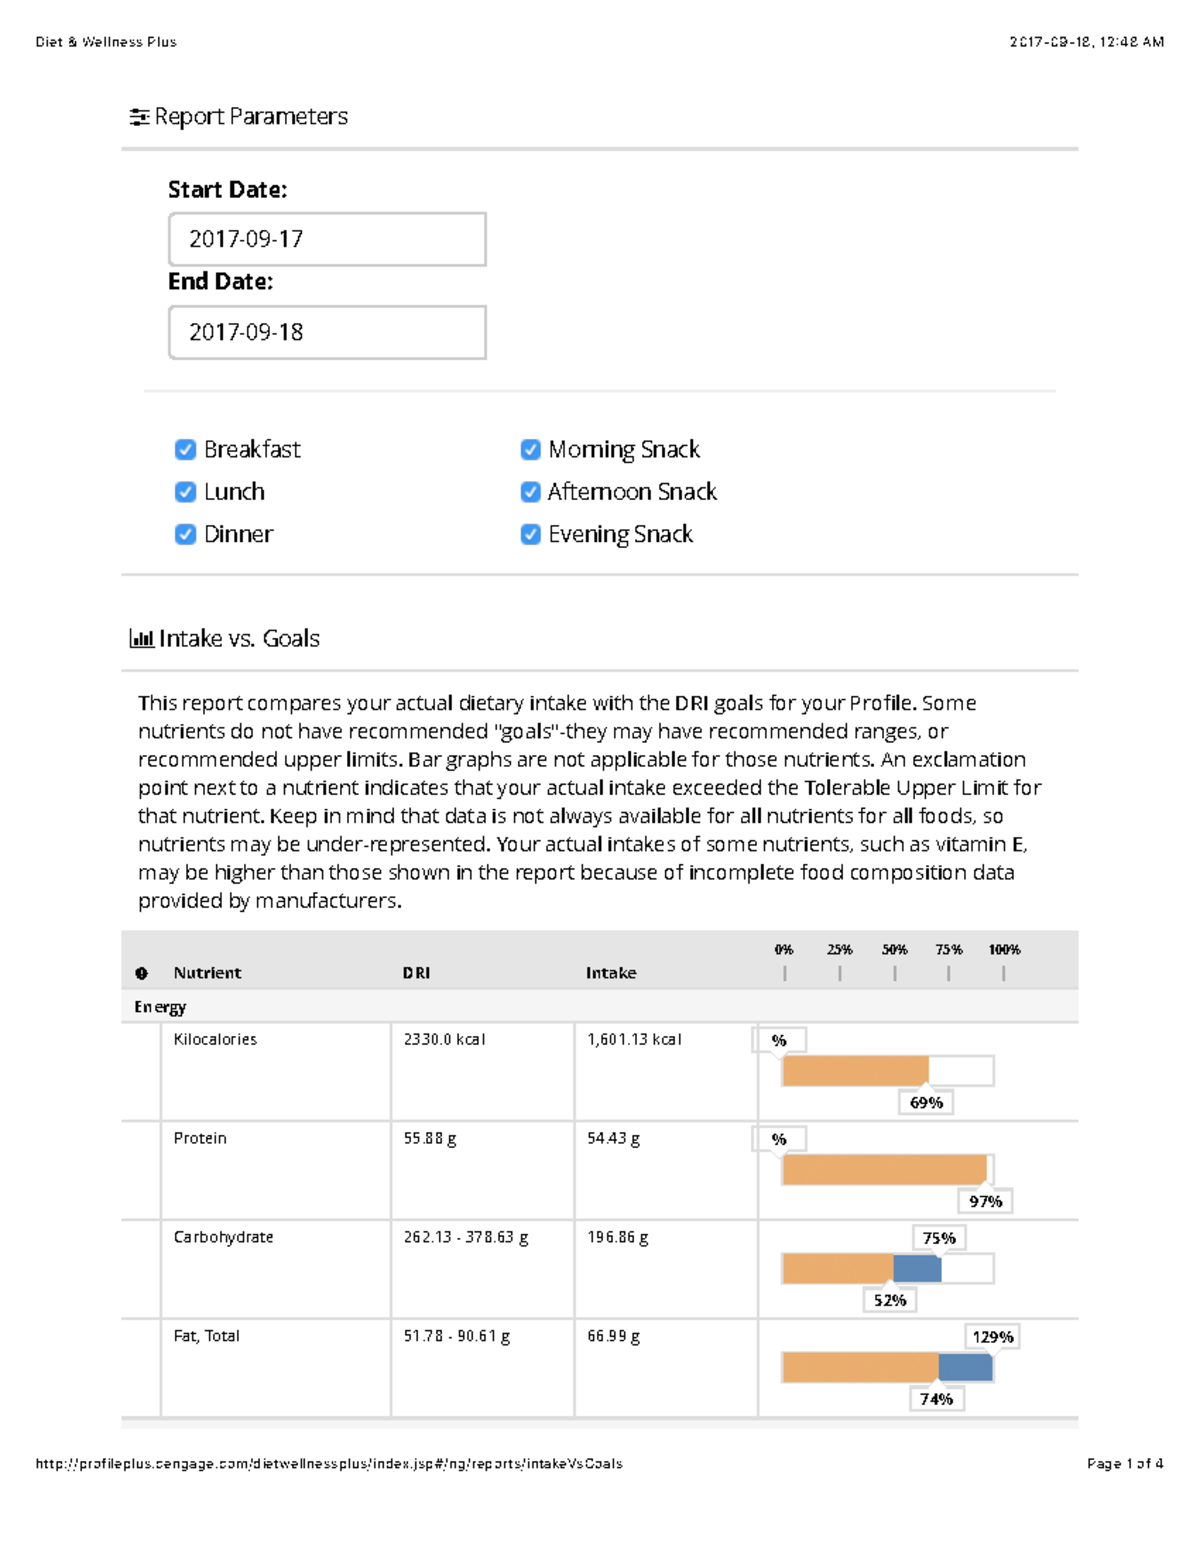This screenshot has height=1553, width=1200.
Task: Disable the Morning Snack option
Action: (x=529, y=449)
